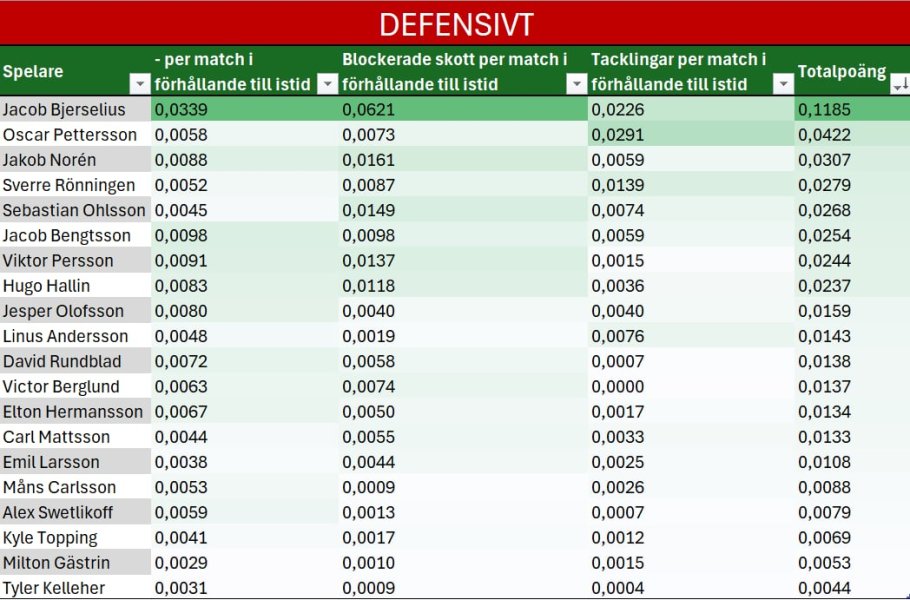Open the '- per match' column filter dropdown
Screen dimensions: 910x600
(327, 85)
